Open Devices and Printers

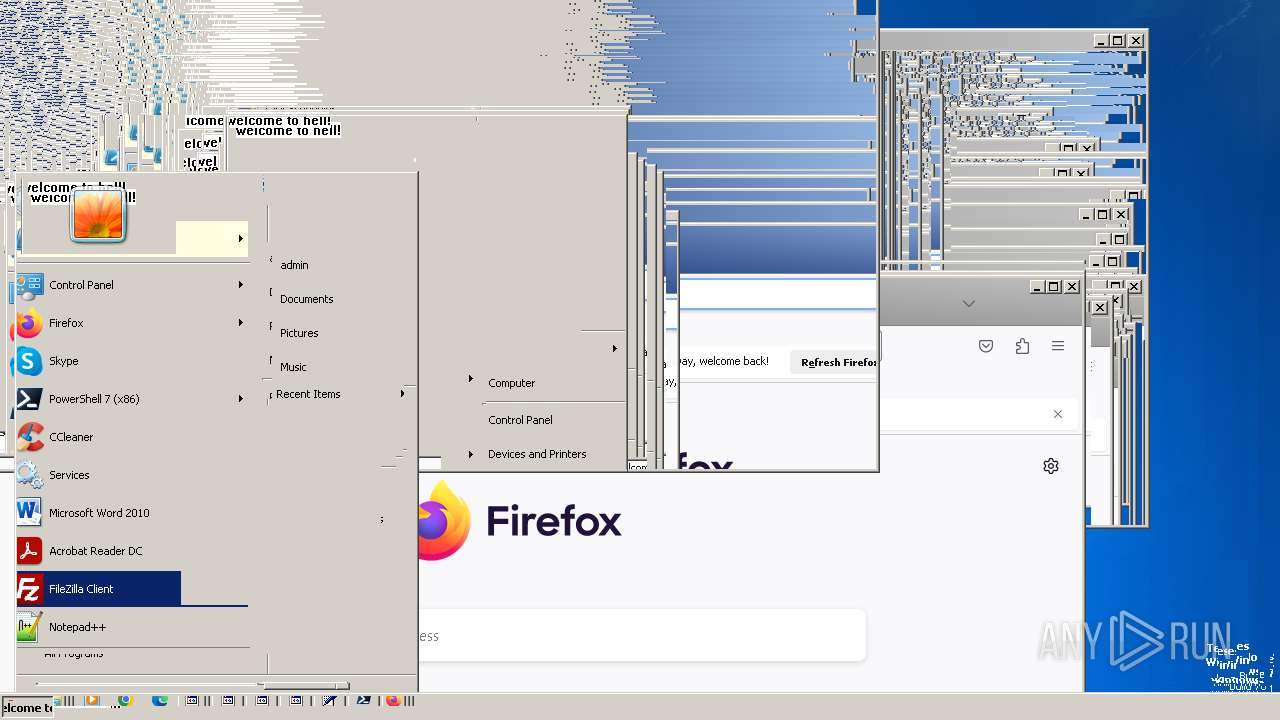point(537,454)
